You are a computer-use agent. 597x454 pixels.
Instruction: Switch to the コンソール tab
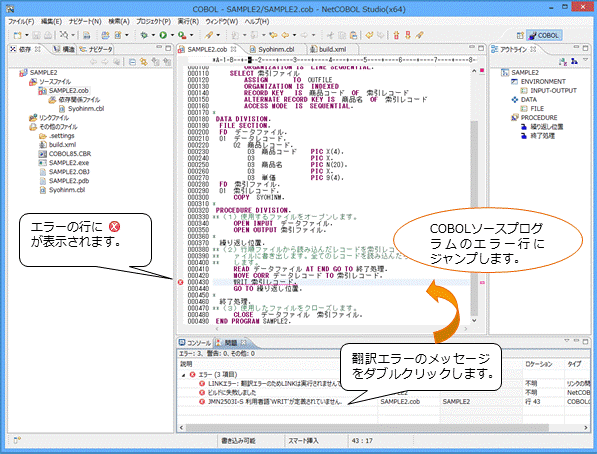[195, 343]
